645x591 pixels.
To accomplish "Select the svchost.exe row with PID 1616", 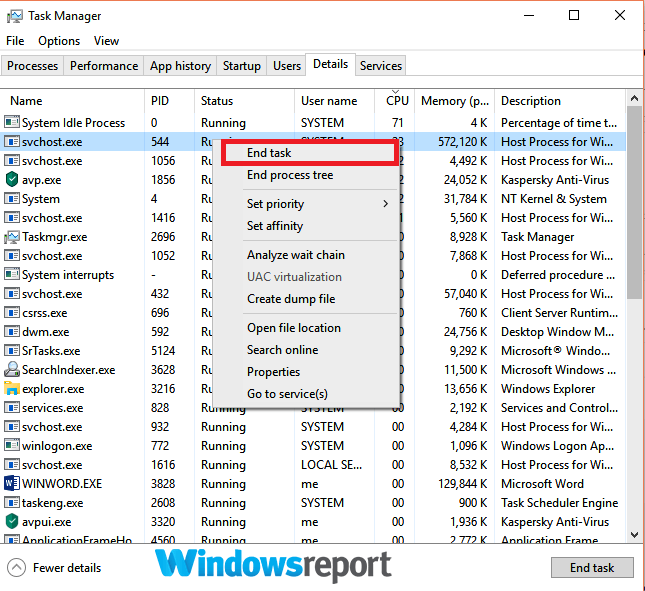I will tap(313, 464).
